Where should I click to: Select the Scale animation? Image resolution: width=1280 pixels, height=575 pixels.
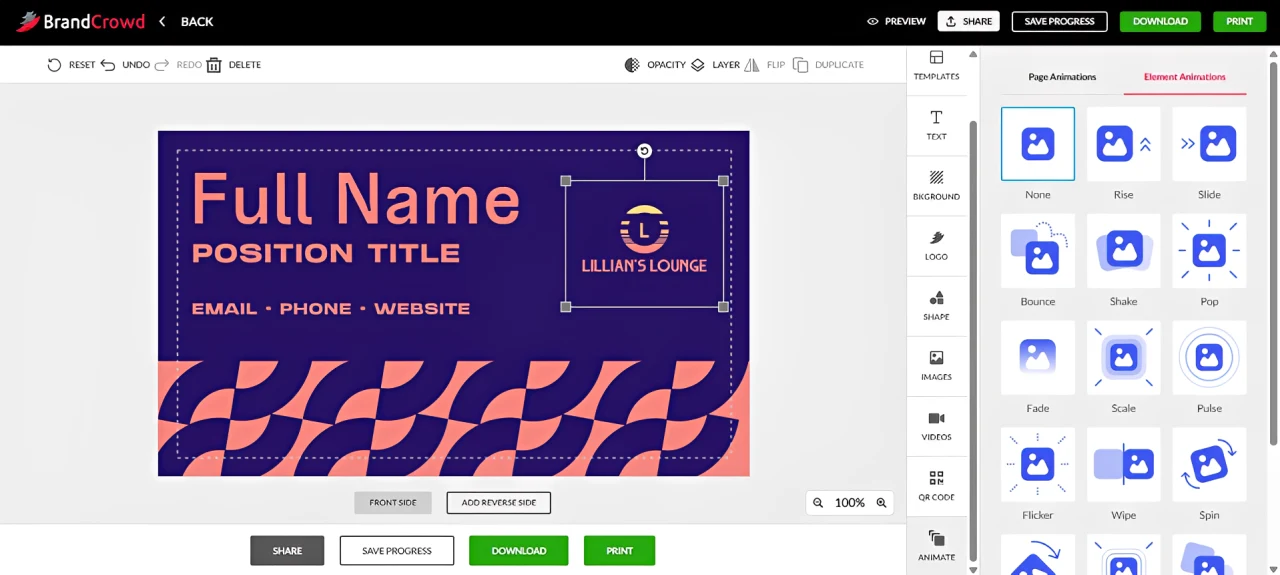tap(1124, 358)
